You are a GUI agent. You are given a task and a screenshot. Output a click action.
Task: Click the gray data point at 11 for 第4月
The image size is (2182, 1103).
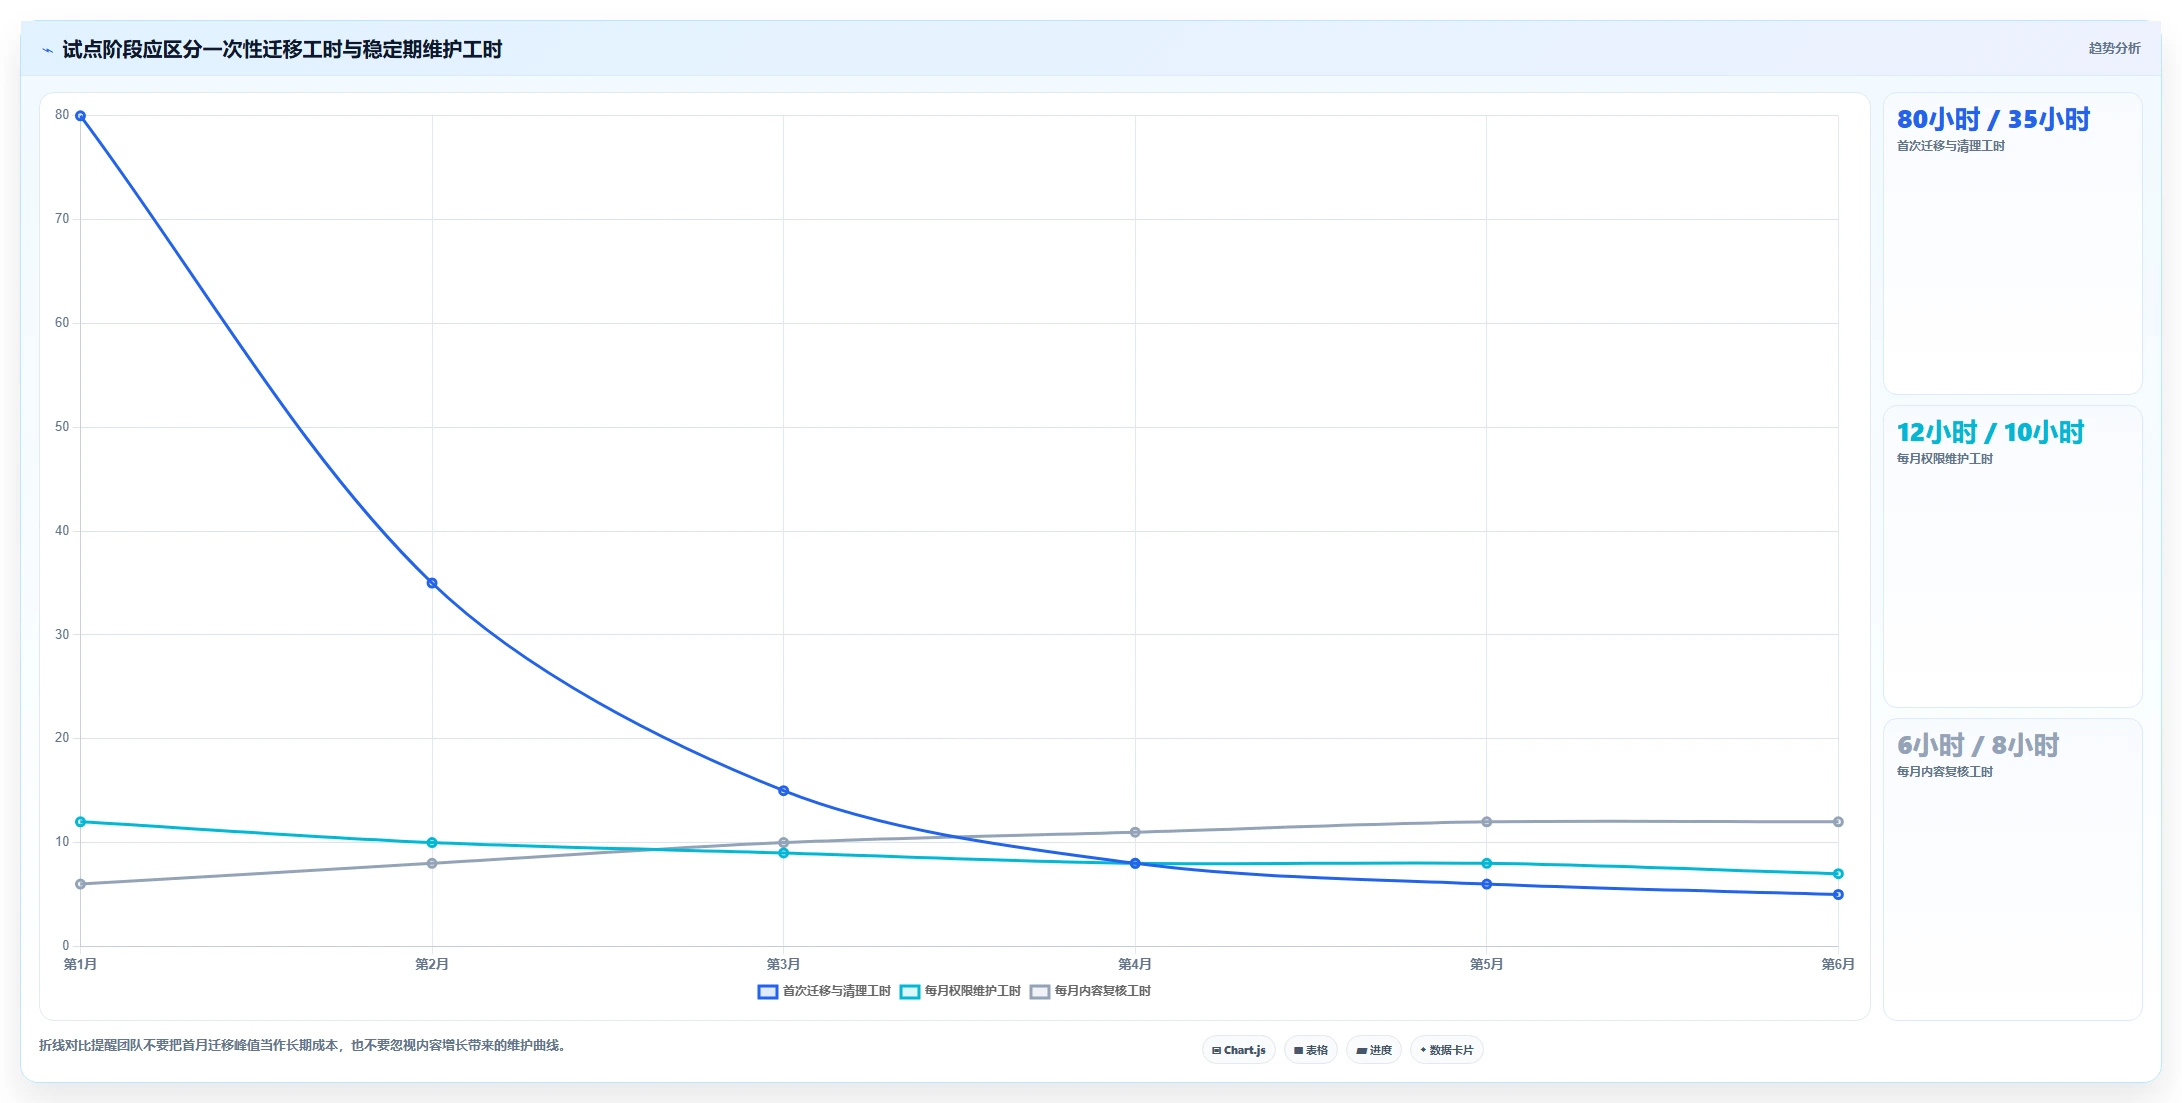pyautogui.click(x=1135, y=832)
